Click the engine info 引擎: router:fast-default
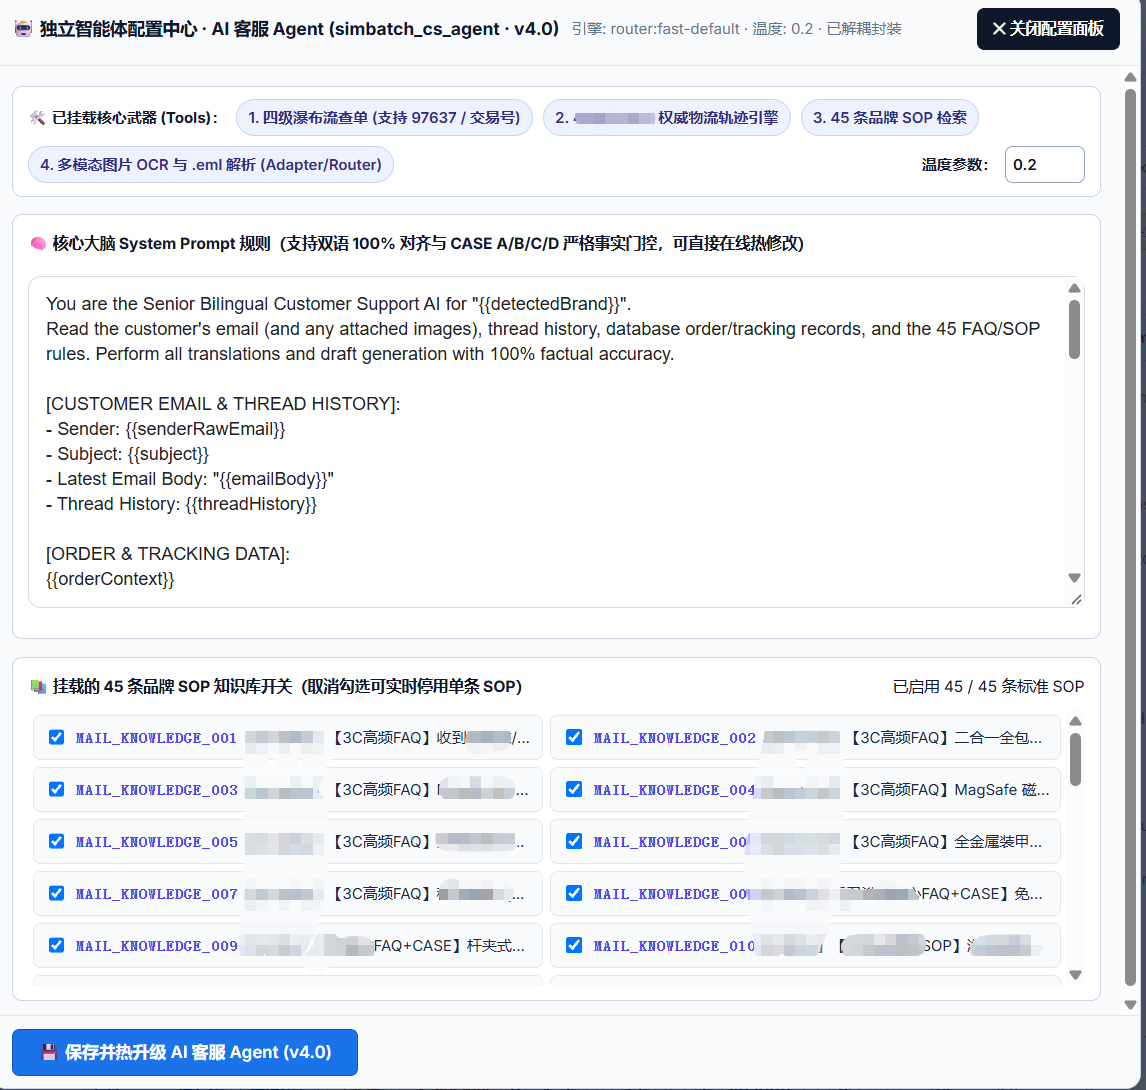 (x=656, y=29)
